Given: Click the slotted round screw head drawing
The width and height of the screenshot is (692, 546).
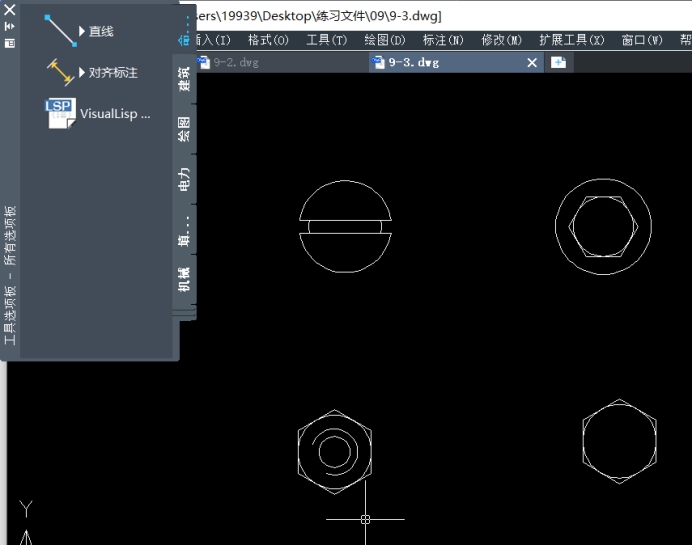Looking at the screenshot, I should point(346,227).
